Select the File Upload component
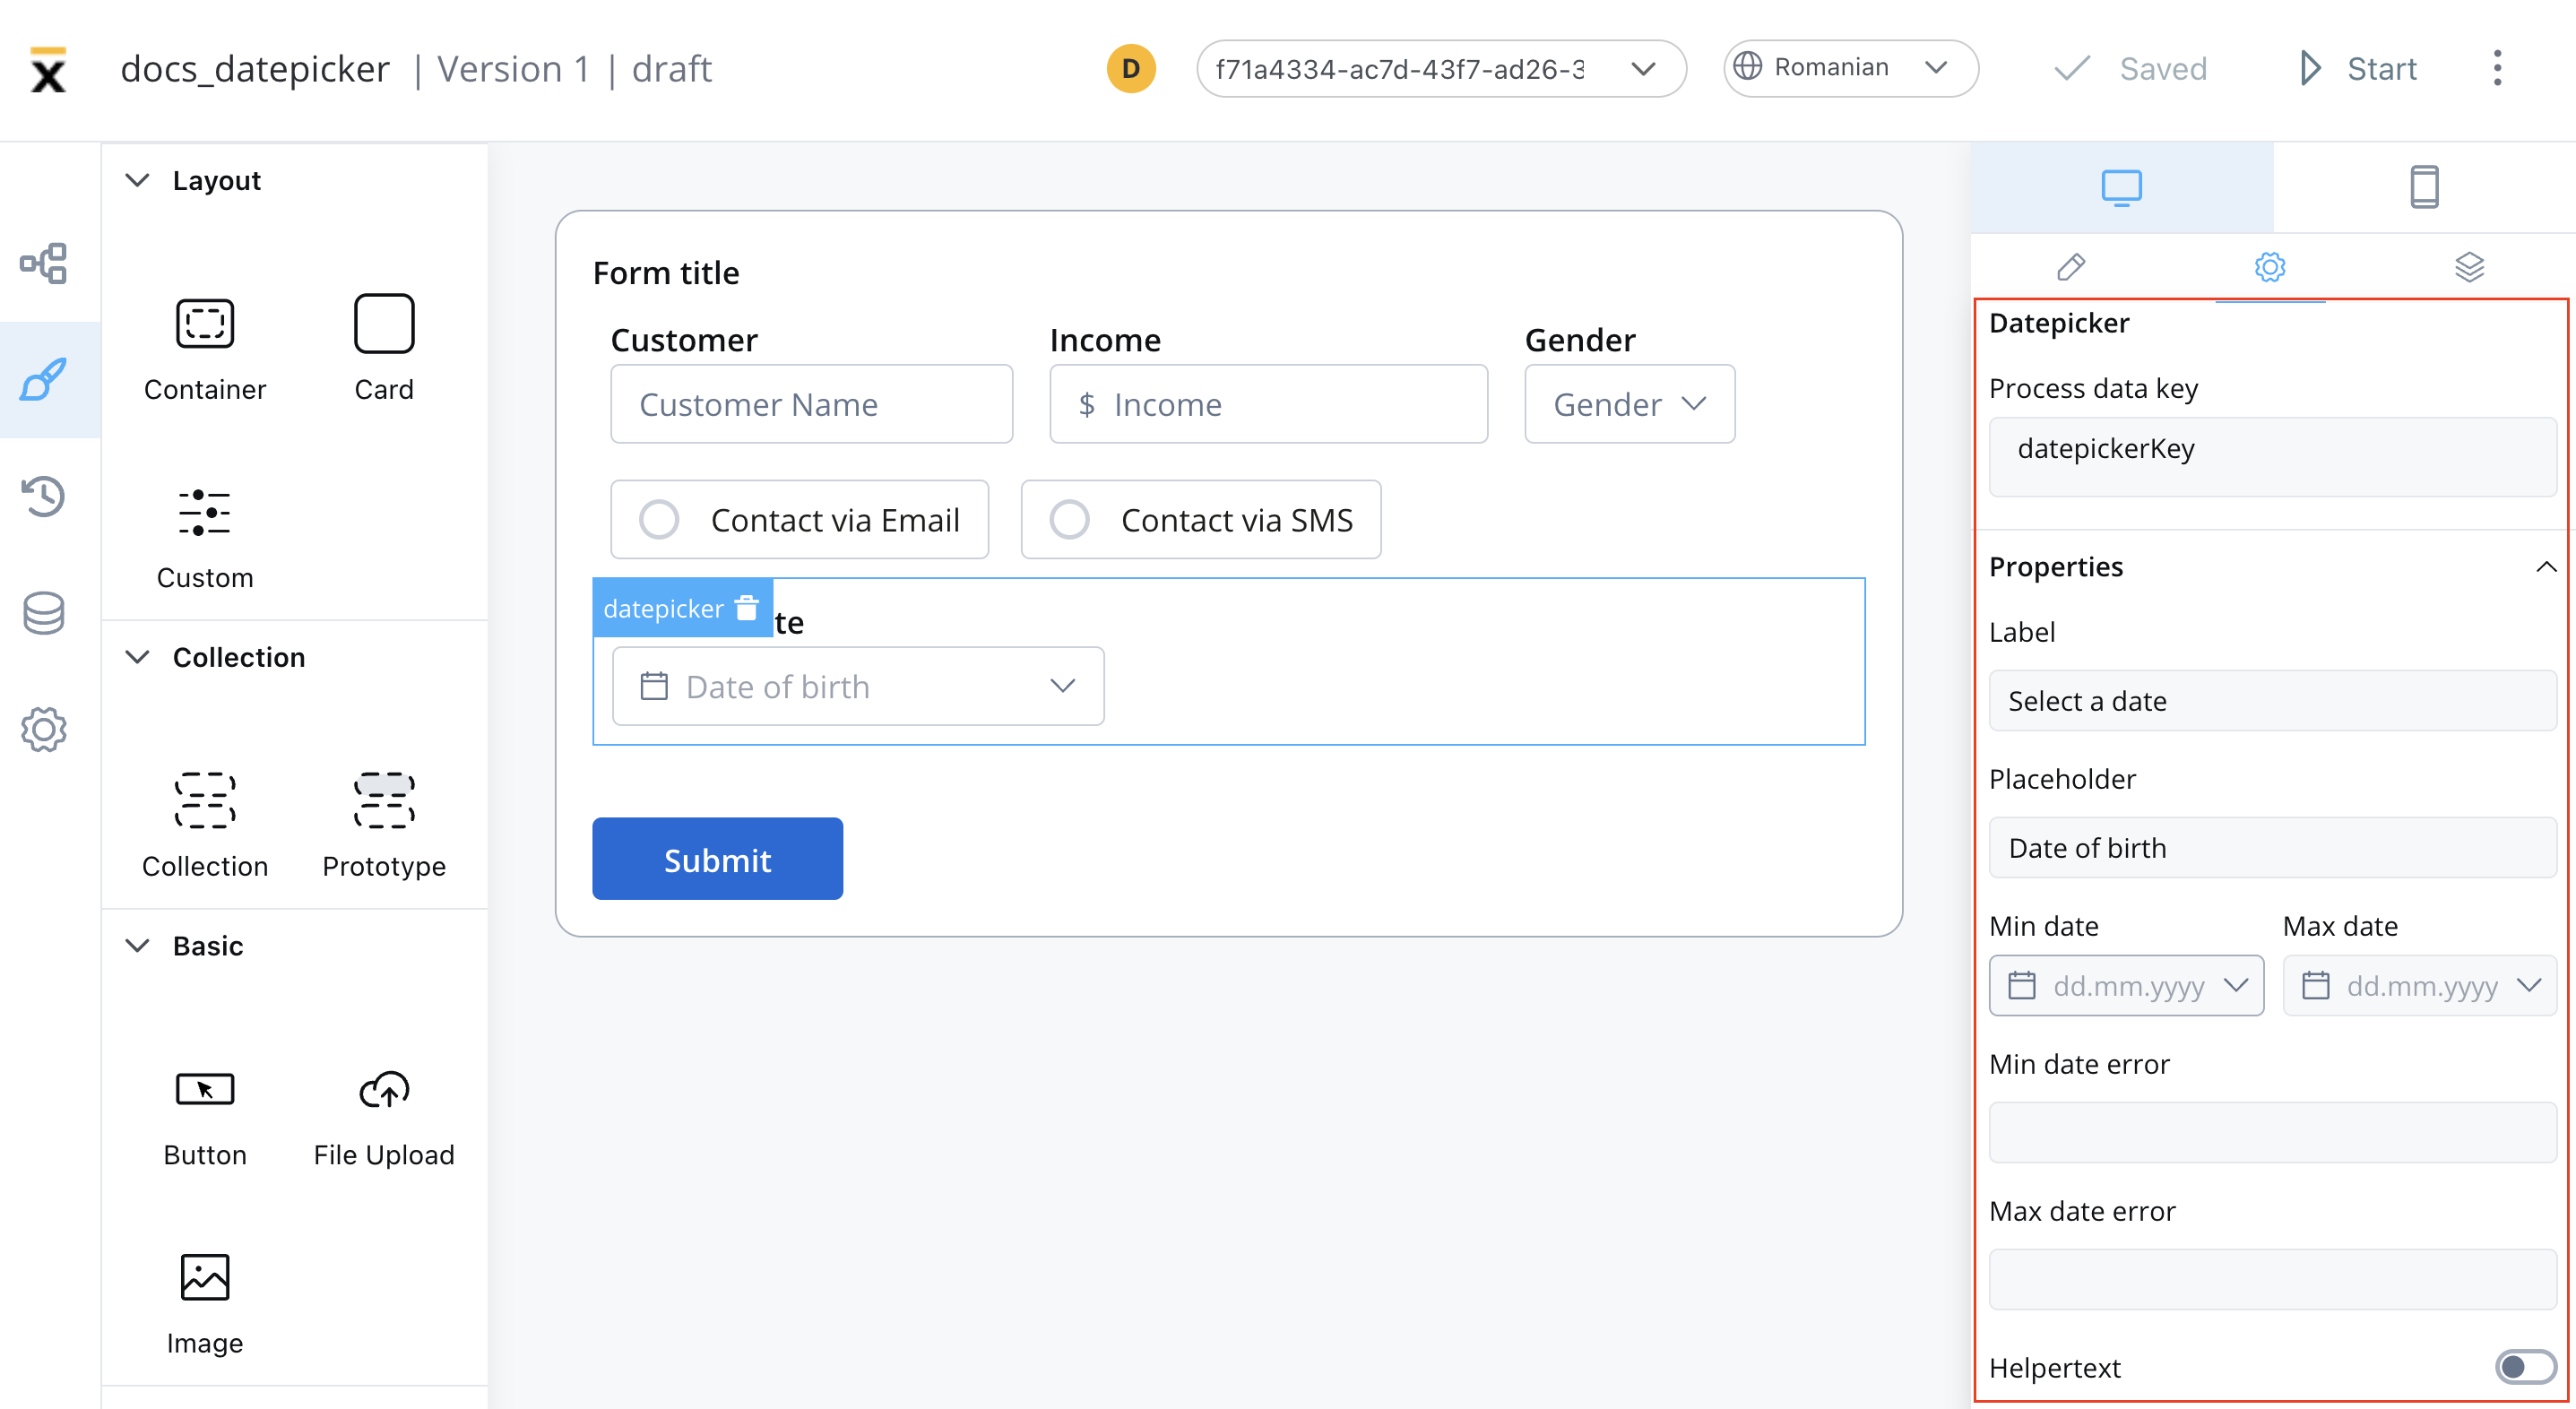Image resolution: width=2576 pixels, height=1409 pixels. pos(384,1118)
